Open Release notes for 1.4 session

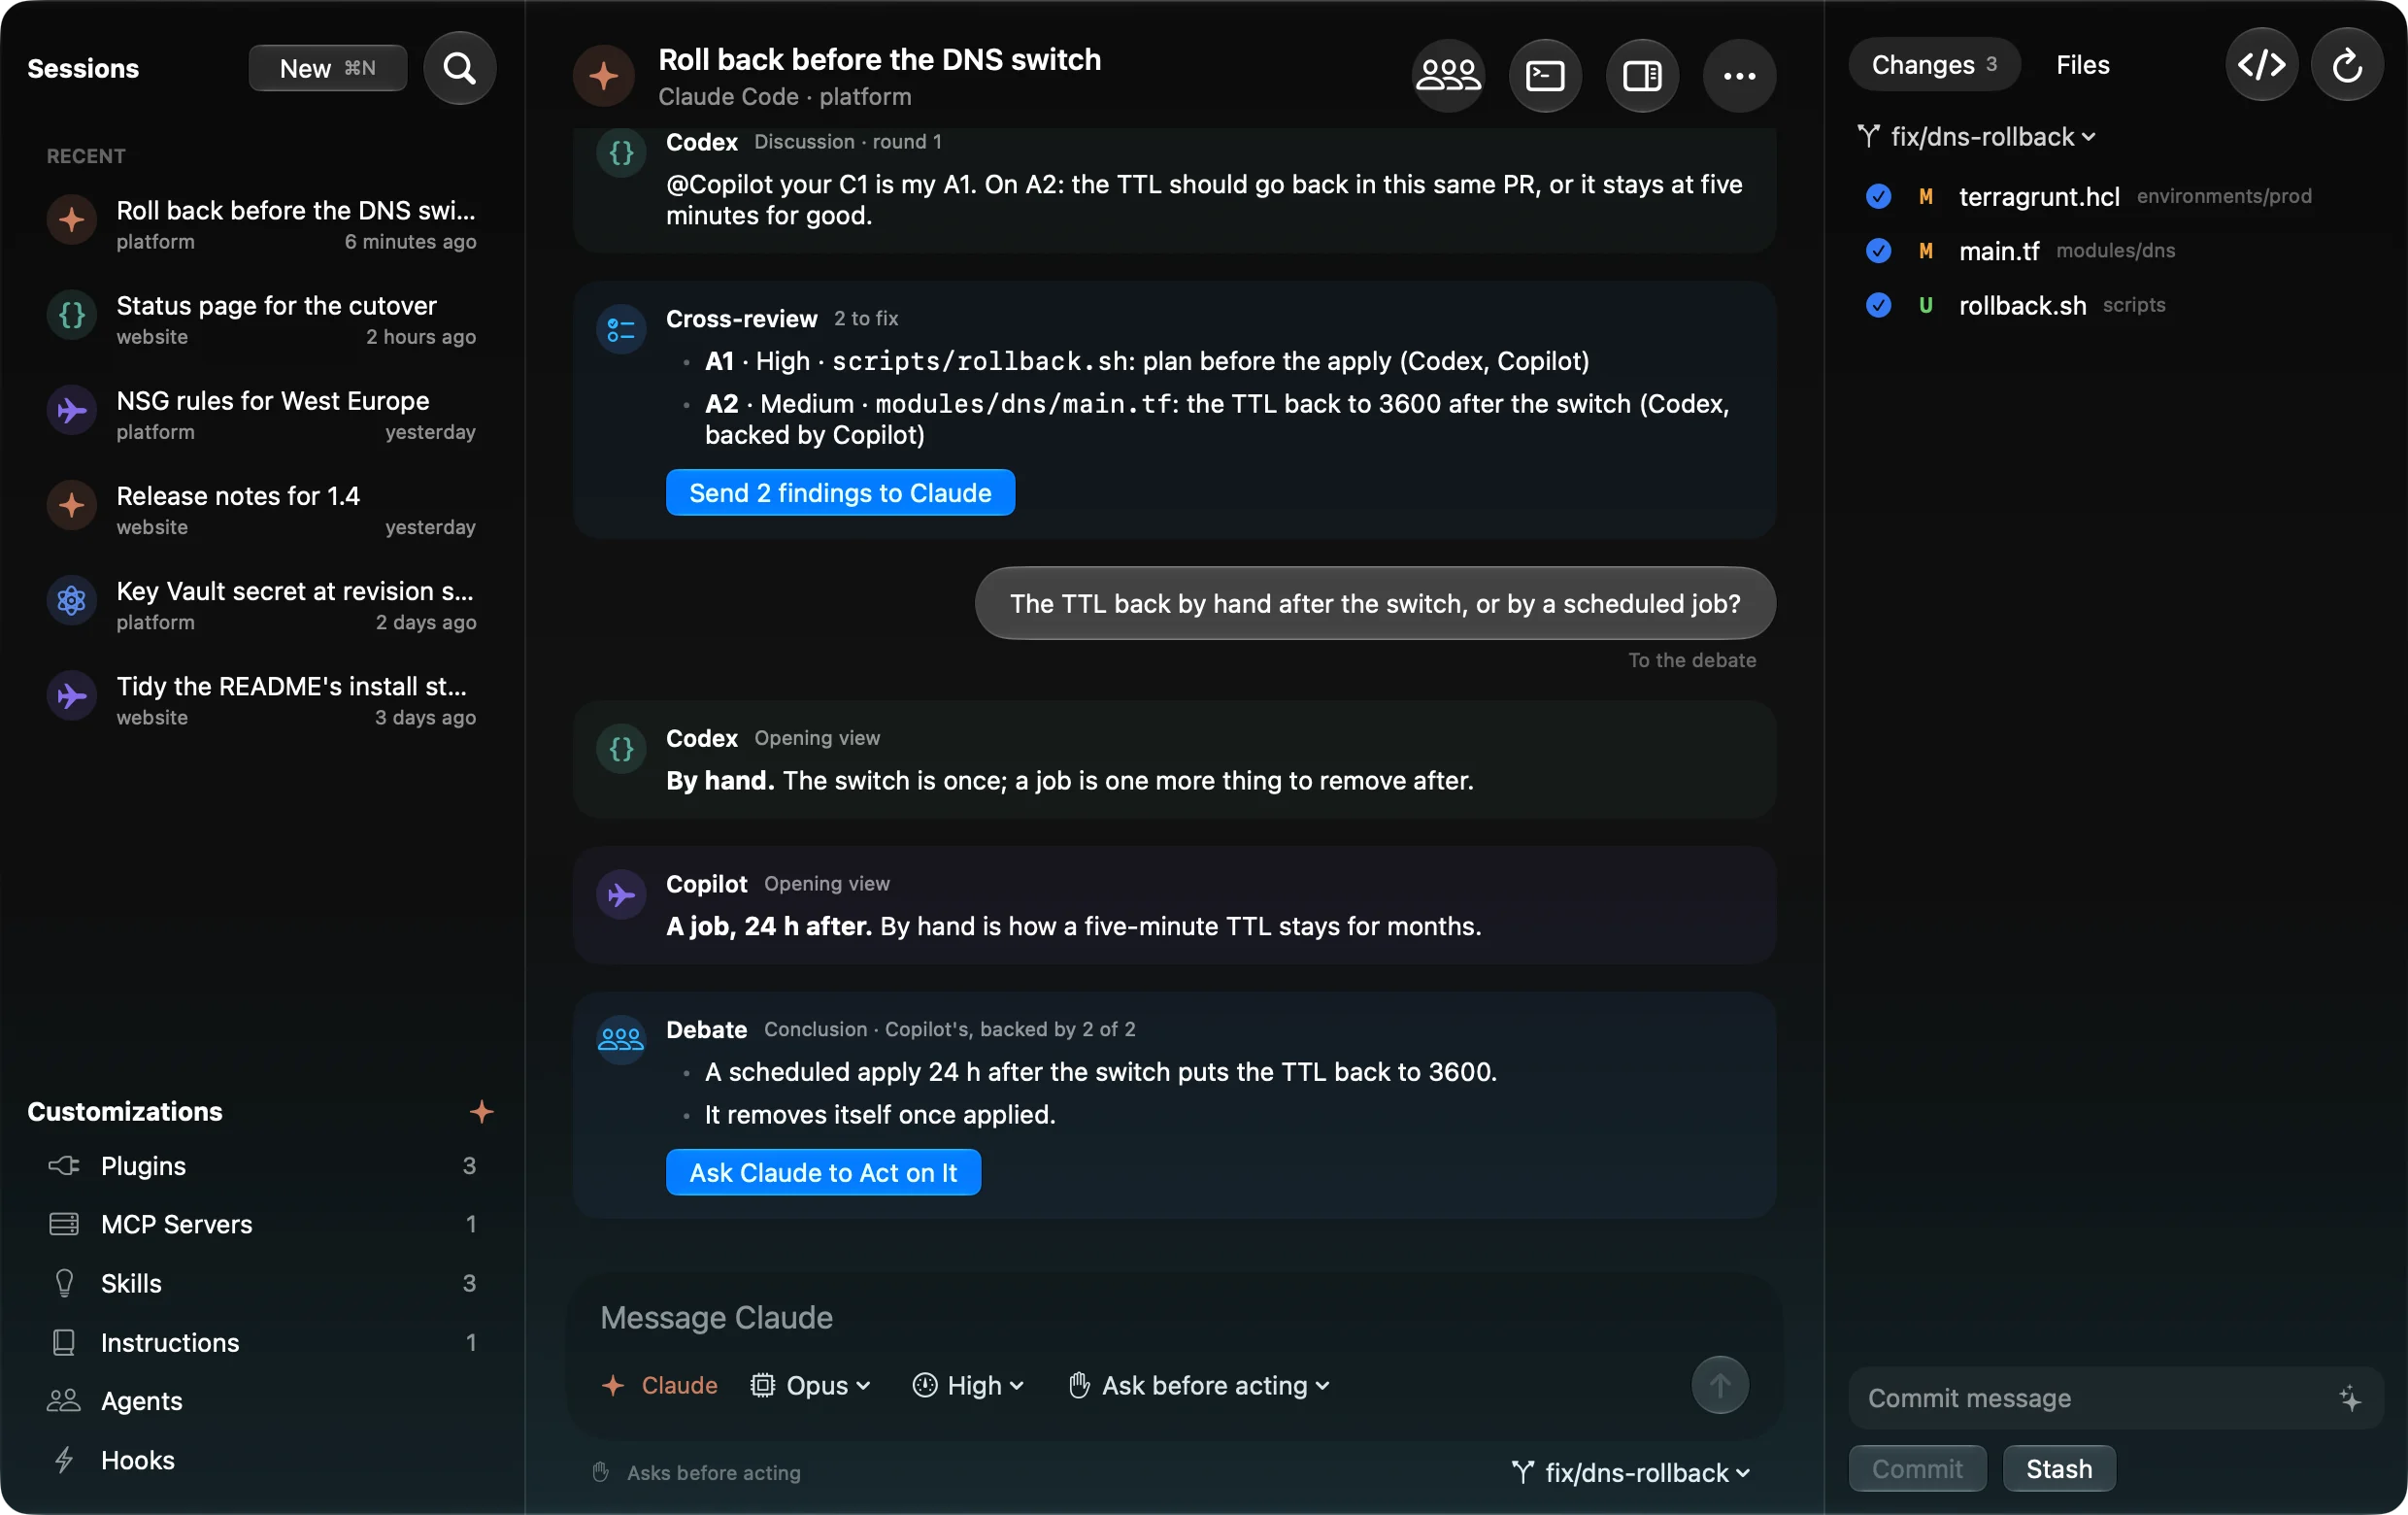click(x=262, y=509)
